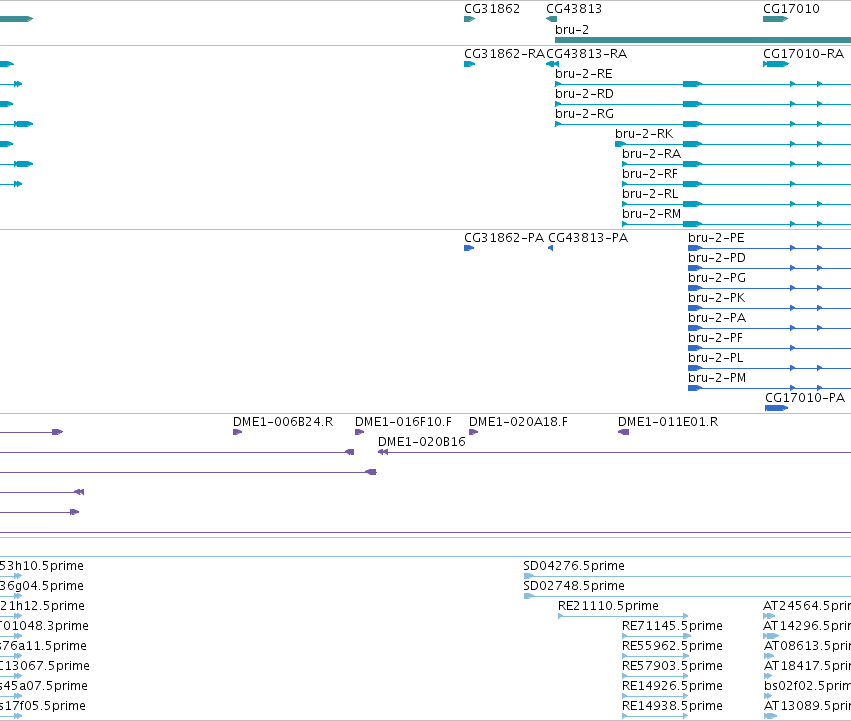This screenshot has width=851, height=721.
Task: Select the CG17010-RA transcript arrow glyph
Action: [x=776, y=64]
